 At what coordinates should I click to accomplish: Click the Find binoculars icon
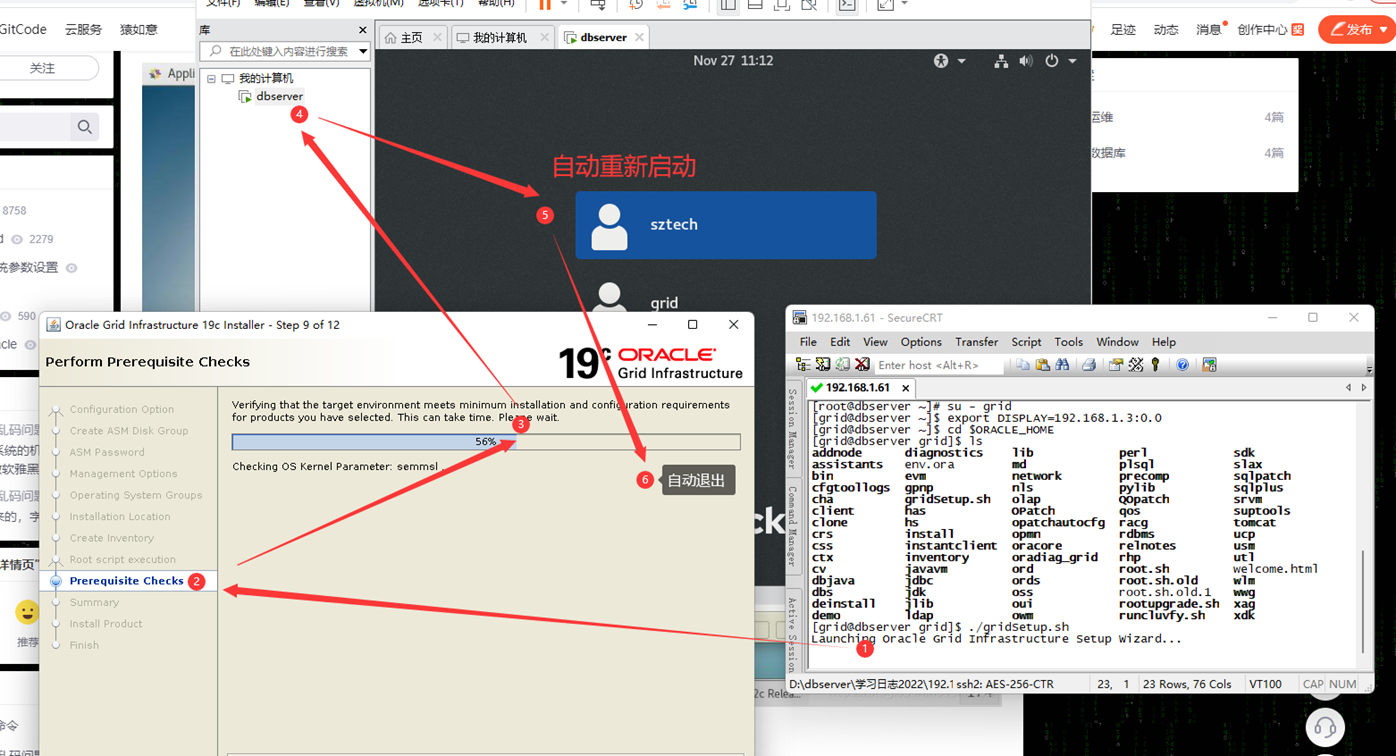pos(1062,365)
